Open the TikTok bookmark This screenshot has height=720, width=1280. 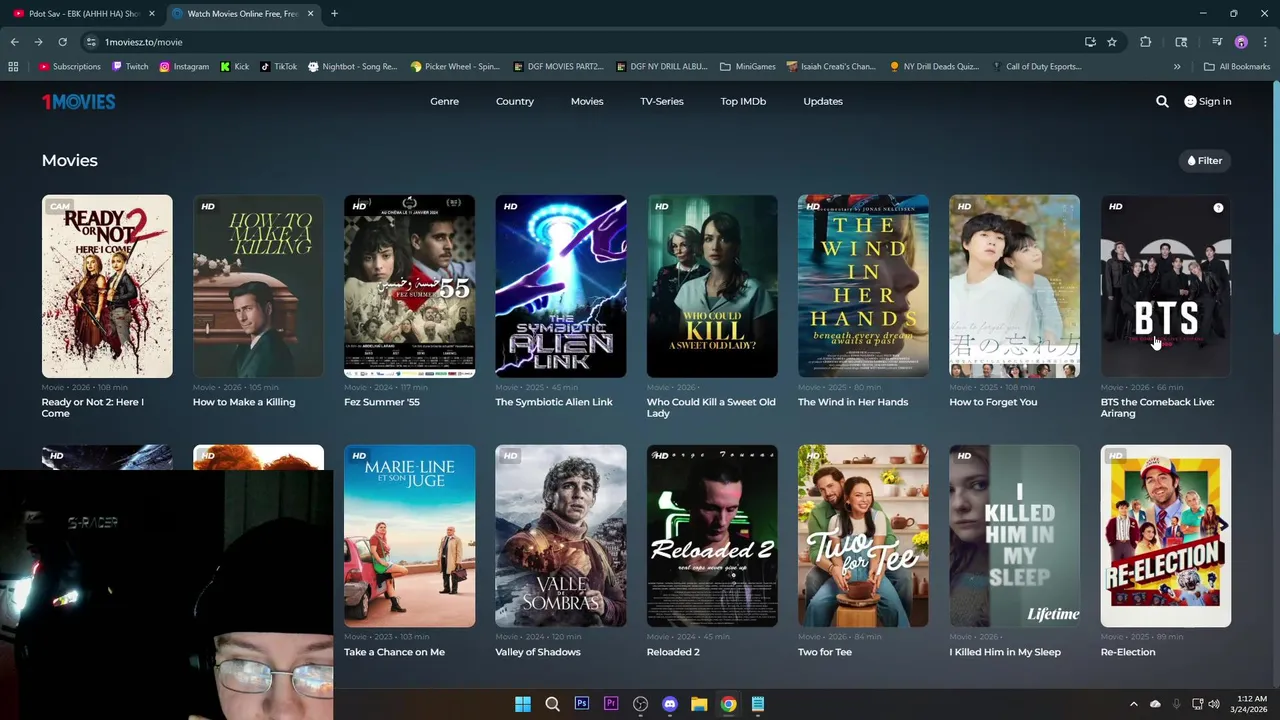click(x=279, y=67)
